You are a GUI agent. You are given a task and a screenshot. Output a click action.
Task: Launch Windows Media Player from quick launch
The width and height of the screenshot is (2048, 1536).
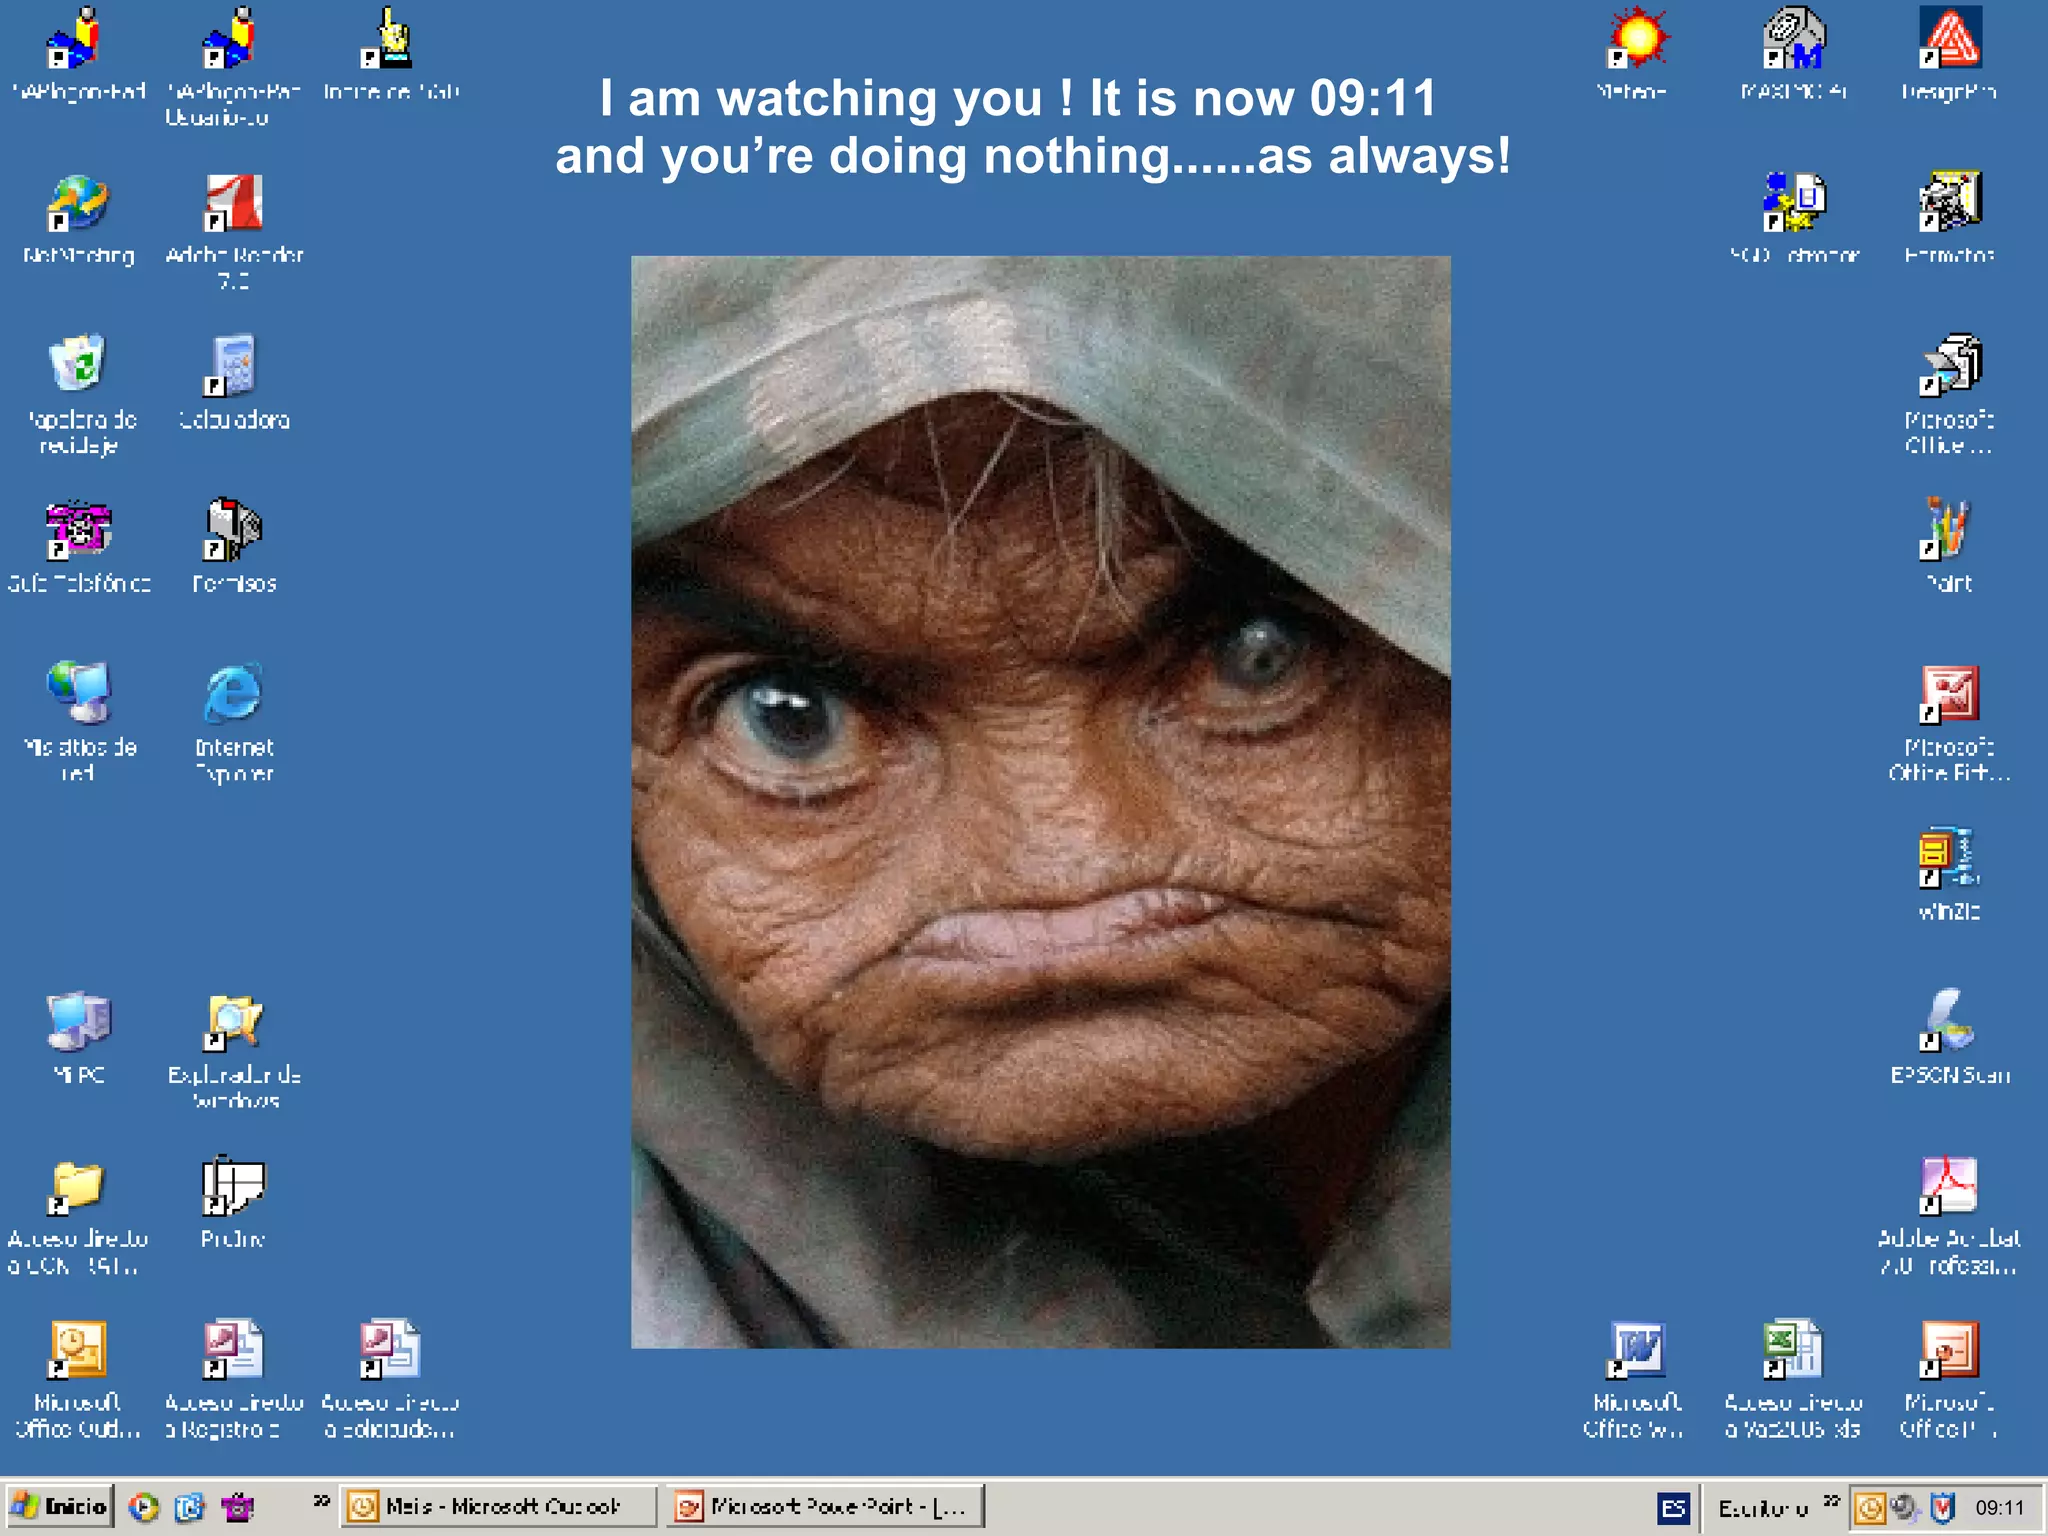point(144,1507)
